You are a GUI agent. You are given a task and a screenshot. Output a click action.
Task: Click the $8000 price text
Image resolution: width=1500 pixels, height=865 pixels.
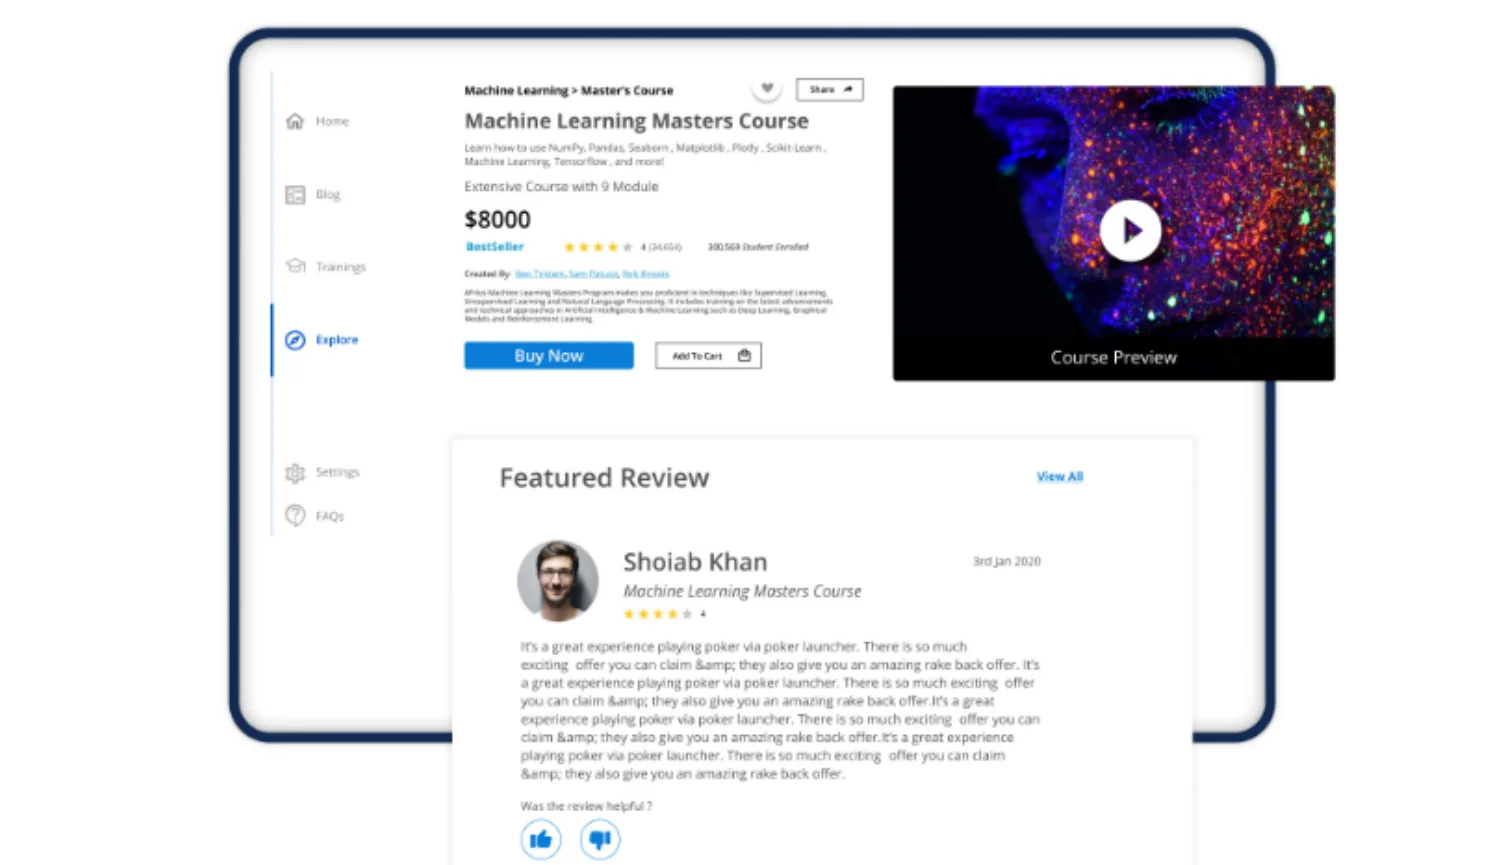click(x=497, y=220)
